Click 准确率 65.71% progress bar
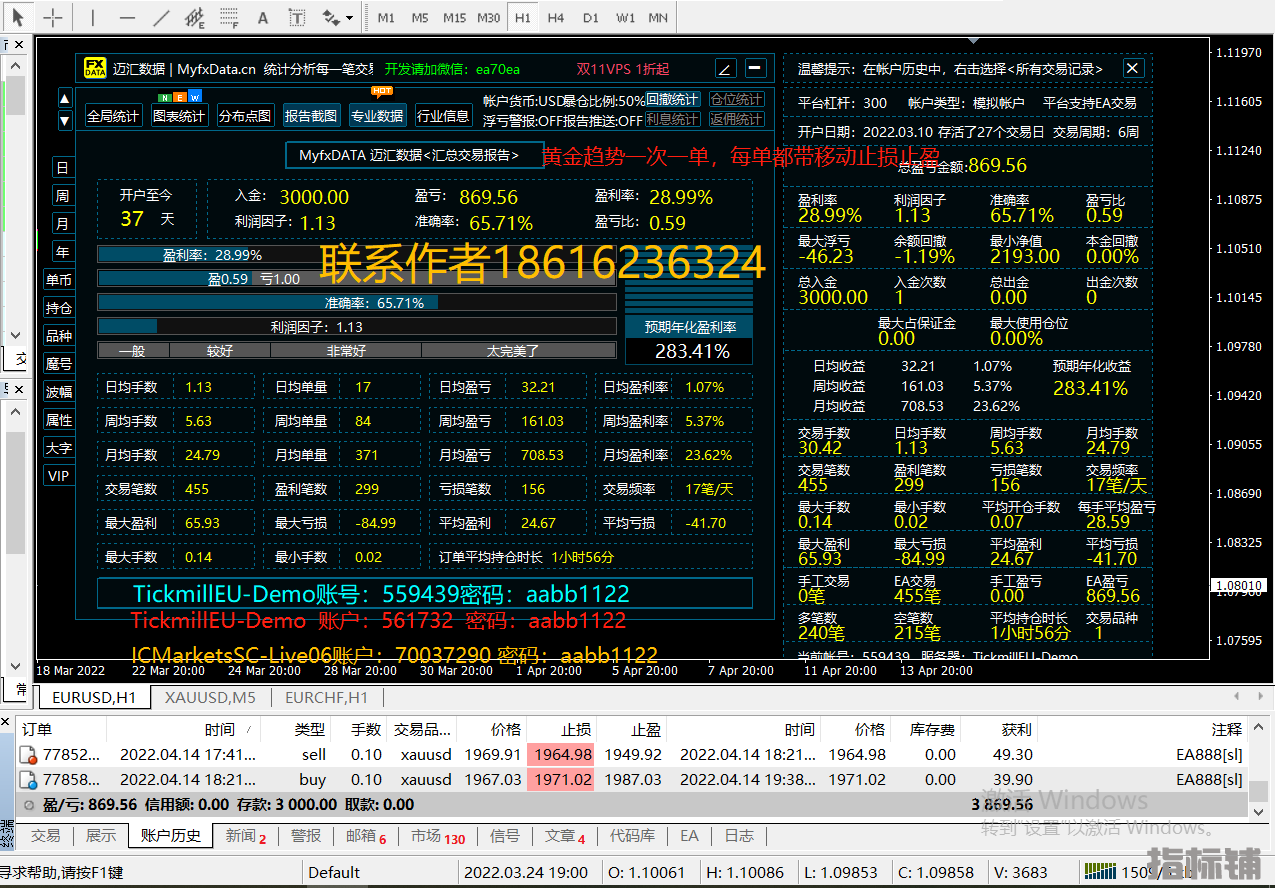This screenshot has width=1275, height=888. click(x=357, y=303)
